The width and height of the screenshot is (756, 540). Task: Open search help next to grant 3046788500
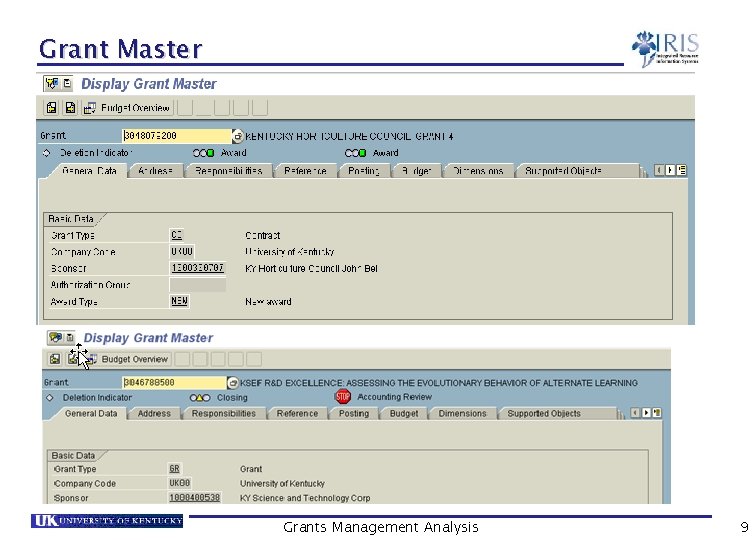click(232, 383)
